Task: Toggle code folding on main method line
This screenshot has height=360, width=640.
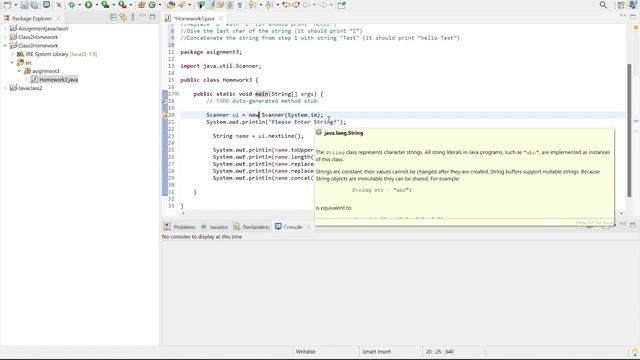Action: click(x=177, y=94)
